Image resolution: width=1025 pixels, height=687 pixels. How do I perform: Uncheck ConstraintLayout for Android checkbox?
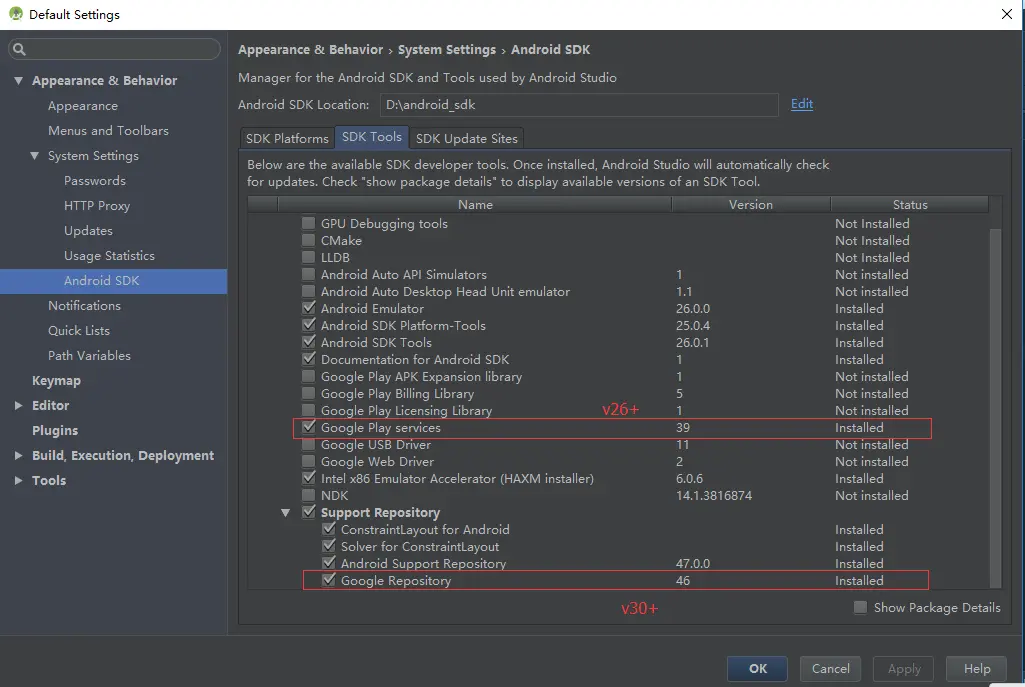pyautogui.click(x=329, y=529)
